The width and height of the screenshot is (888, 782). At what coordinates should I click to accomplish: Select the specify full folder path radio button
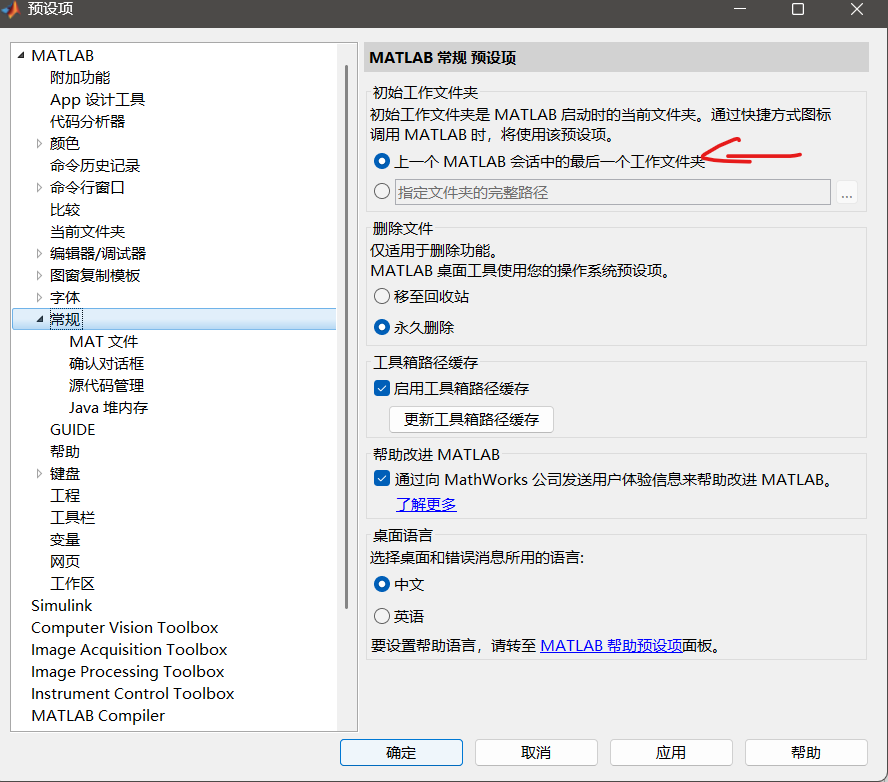click(x=382, y=191)
